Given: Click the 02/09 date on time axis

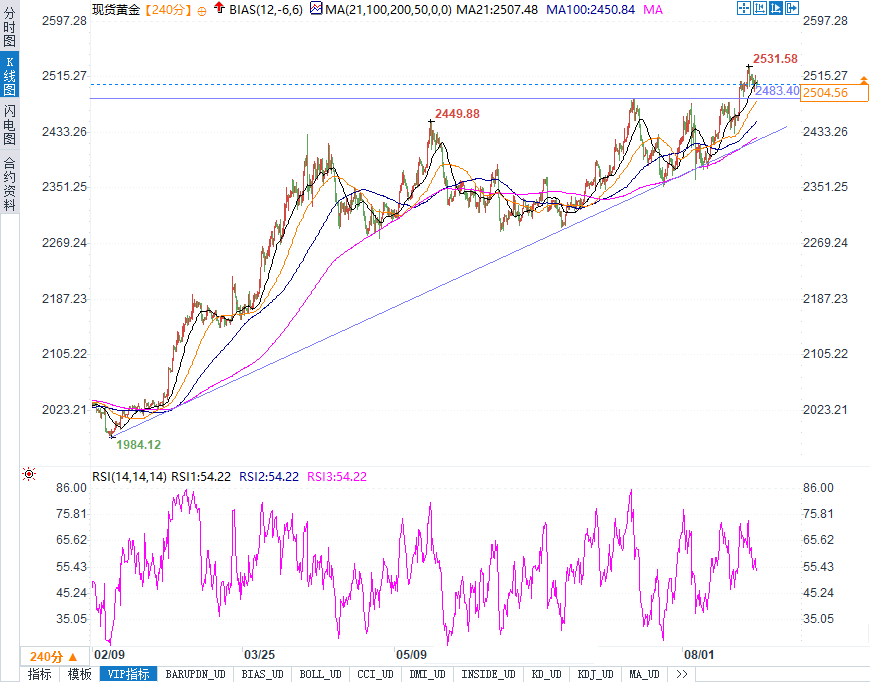Looking at the screenshot, I should pyautogui.click(x=109, y=655).
